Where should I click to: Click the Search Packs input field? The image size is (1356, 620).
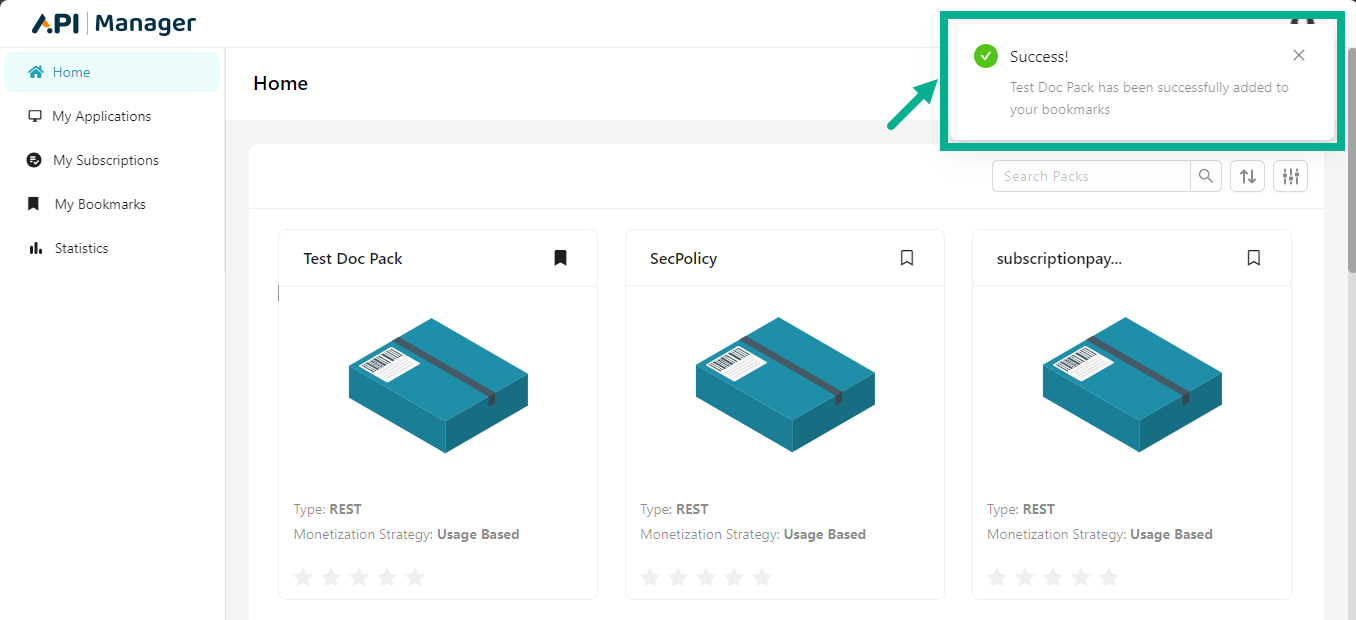point(1091,176)
